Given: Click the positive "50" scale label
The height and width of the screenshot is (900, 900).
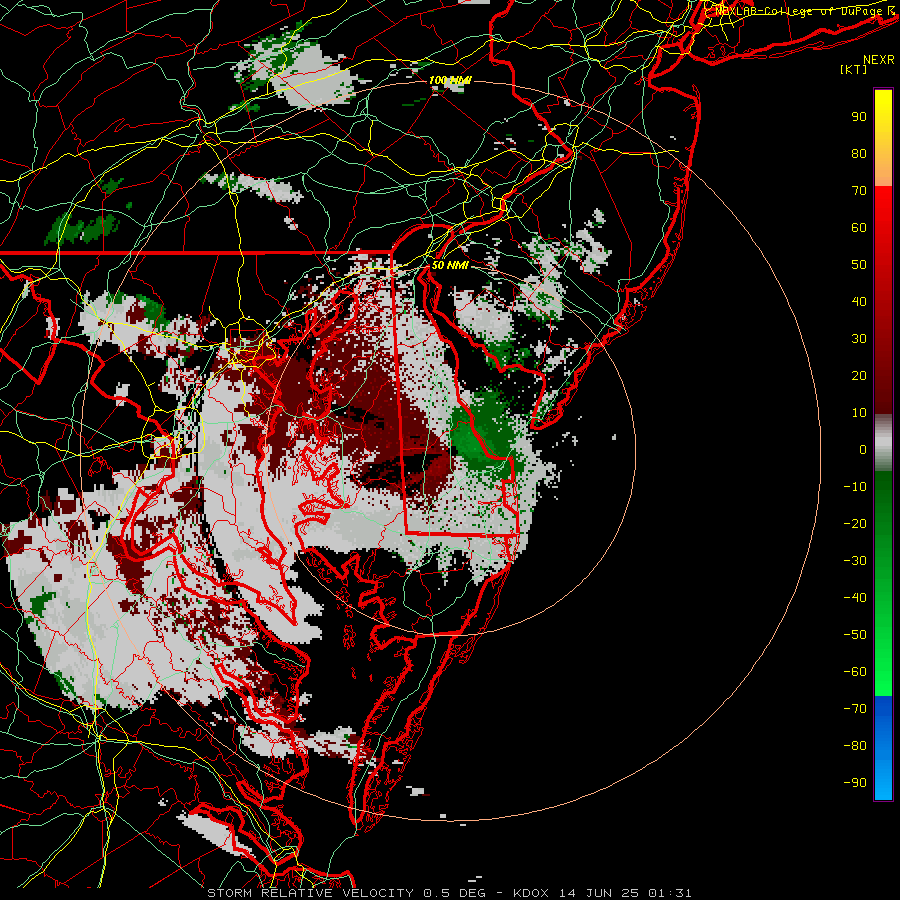Looking at the screenshot, I should point(859,265).
